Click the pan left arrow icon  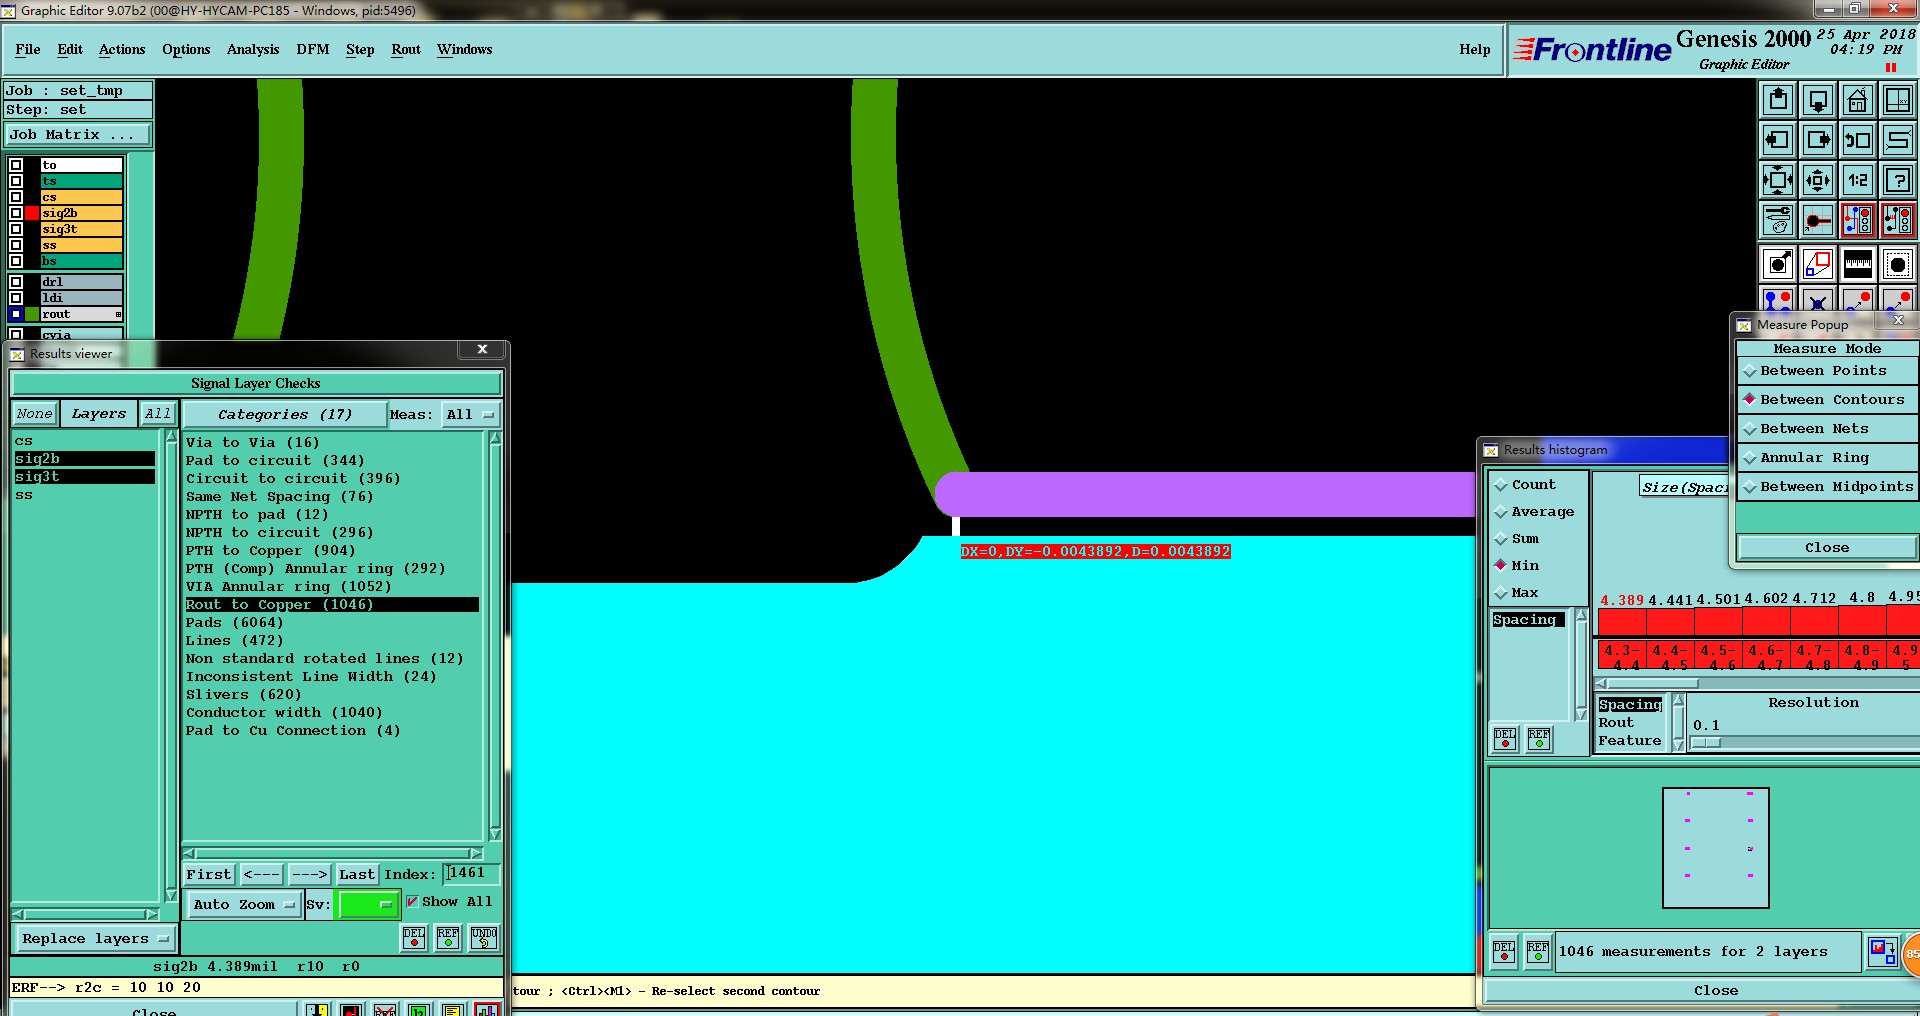click(x=1778, y=140)
